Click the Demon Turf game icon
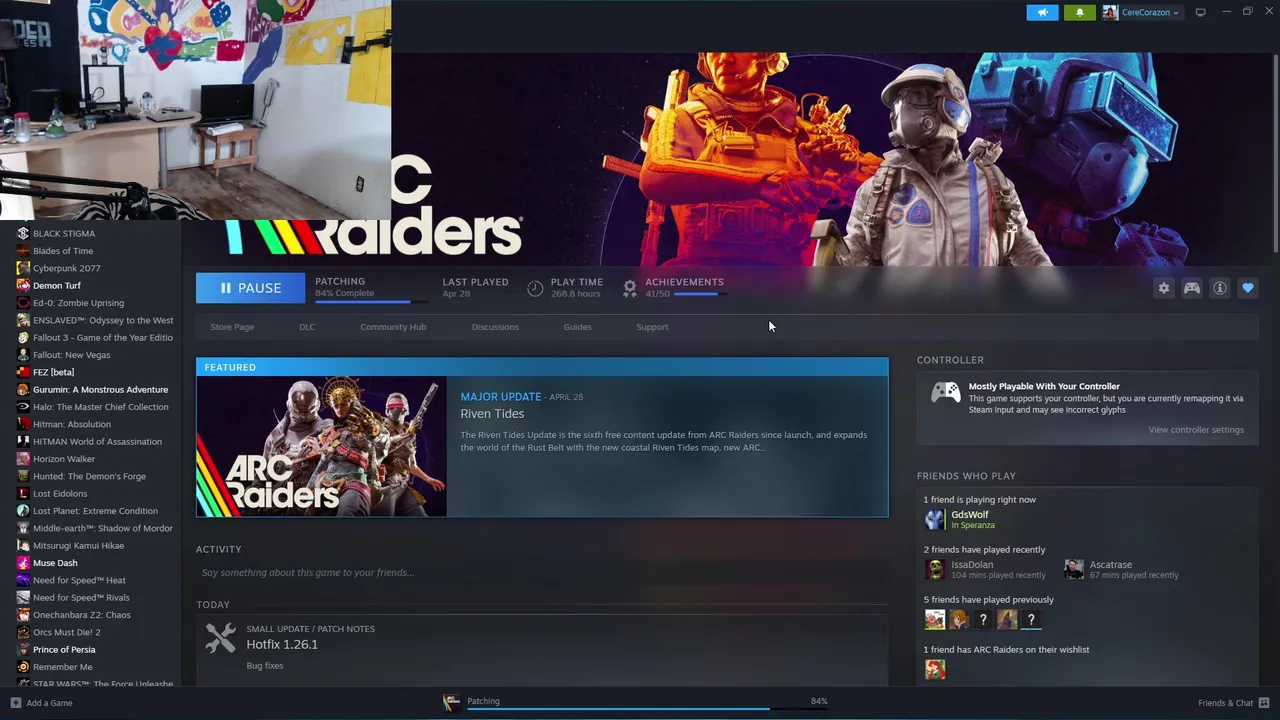The image size is (1280, 720). (23, 285)
